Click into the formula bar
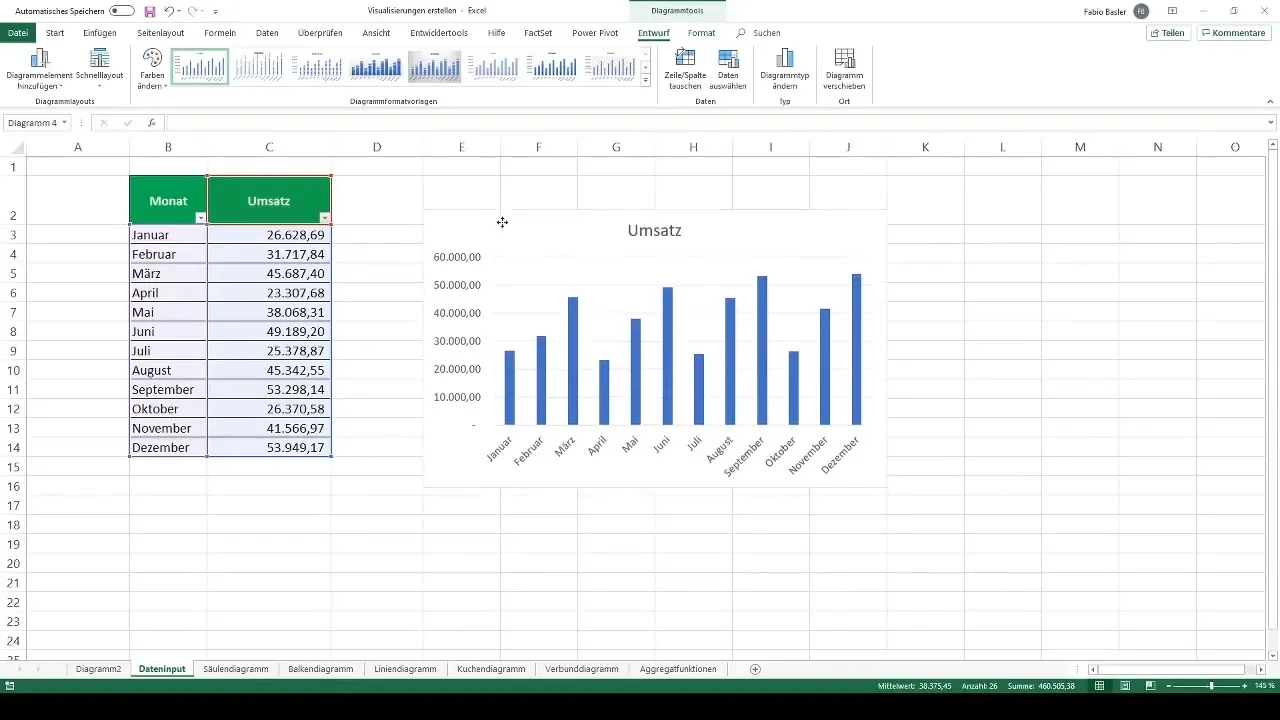Screen dimensions: 1280x720 pos(715,123)
